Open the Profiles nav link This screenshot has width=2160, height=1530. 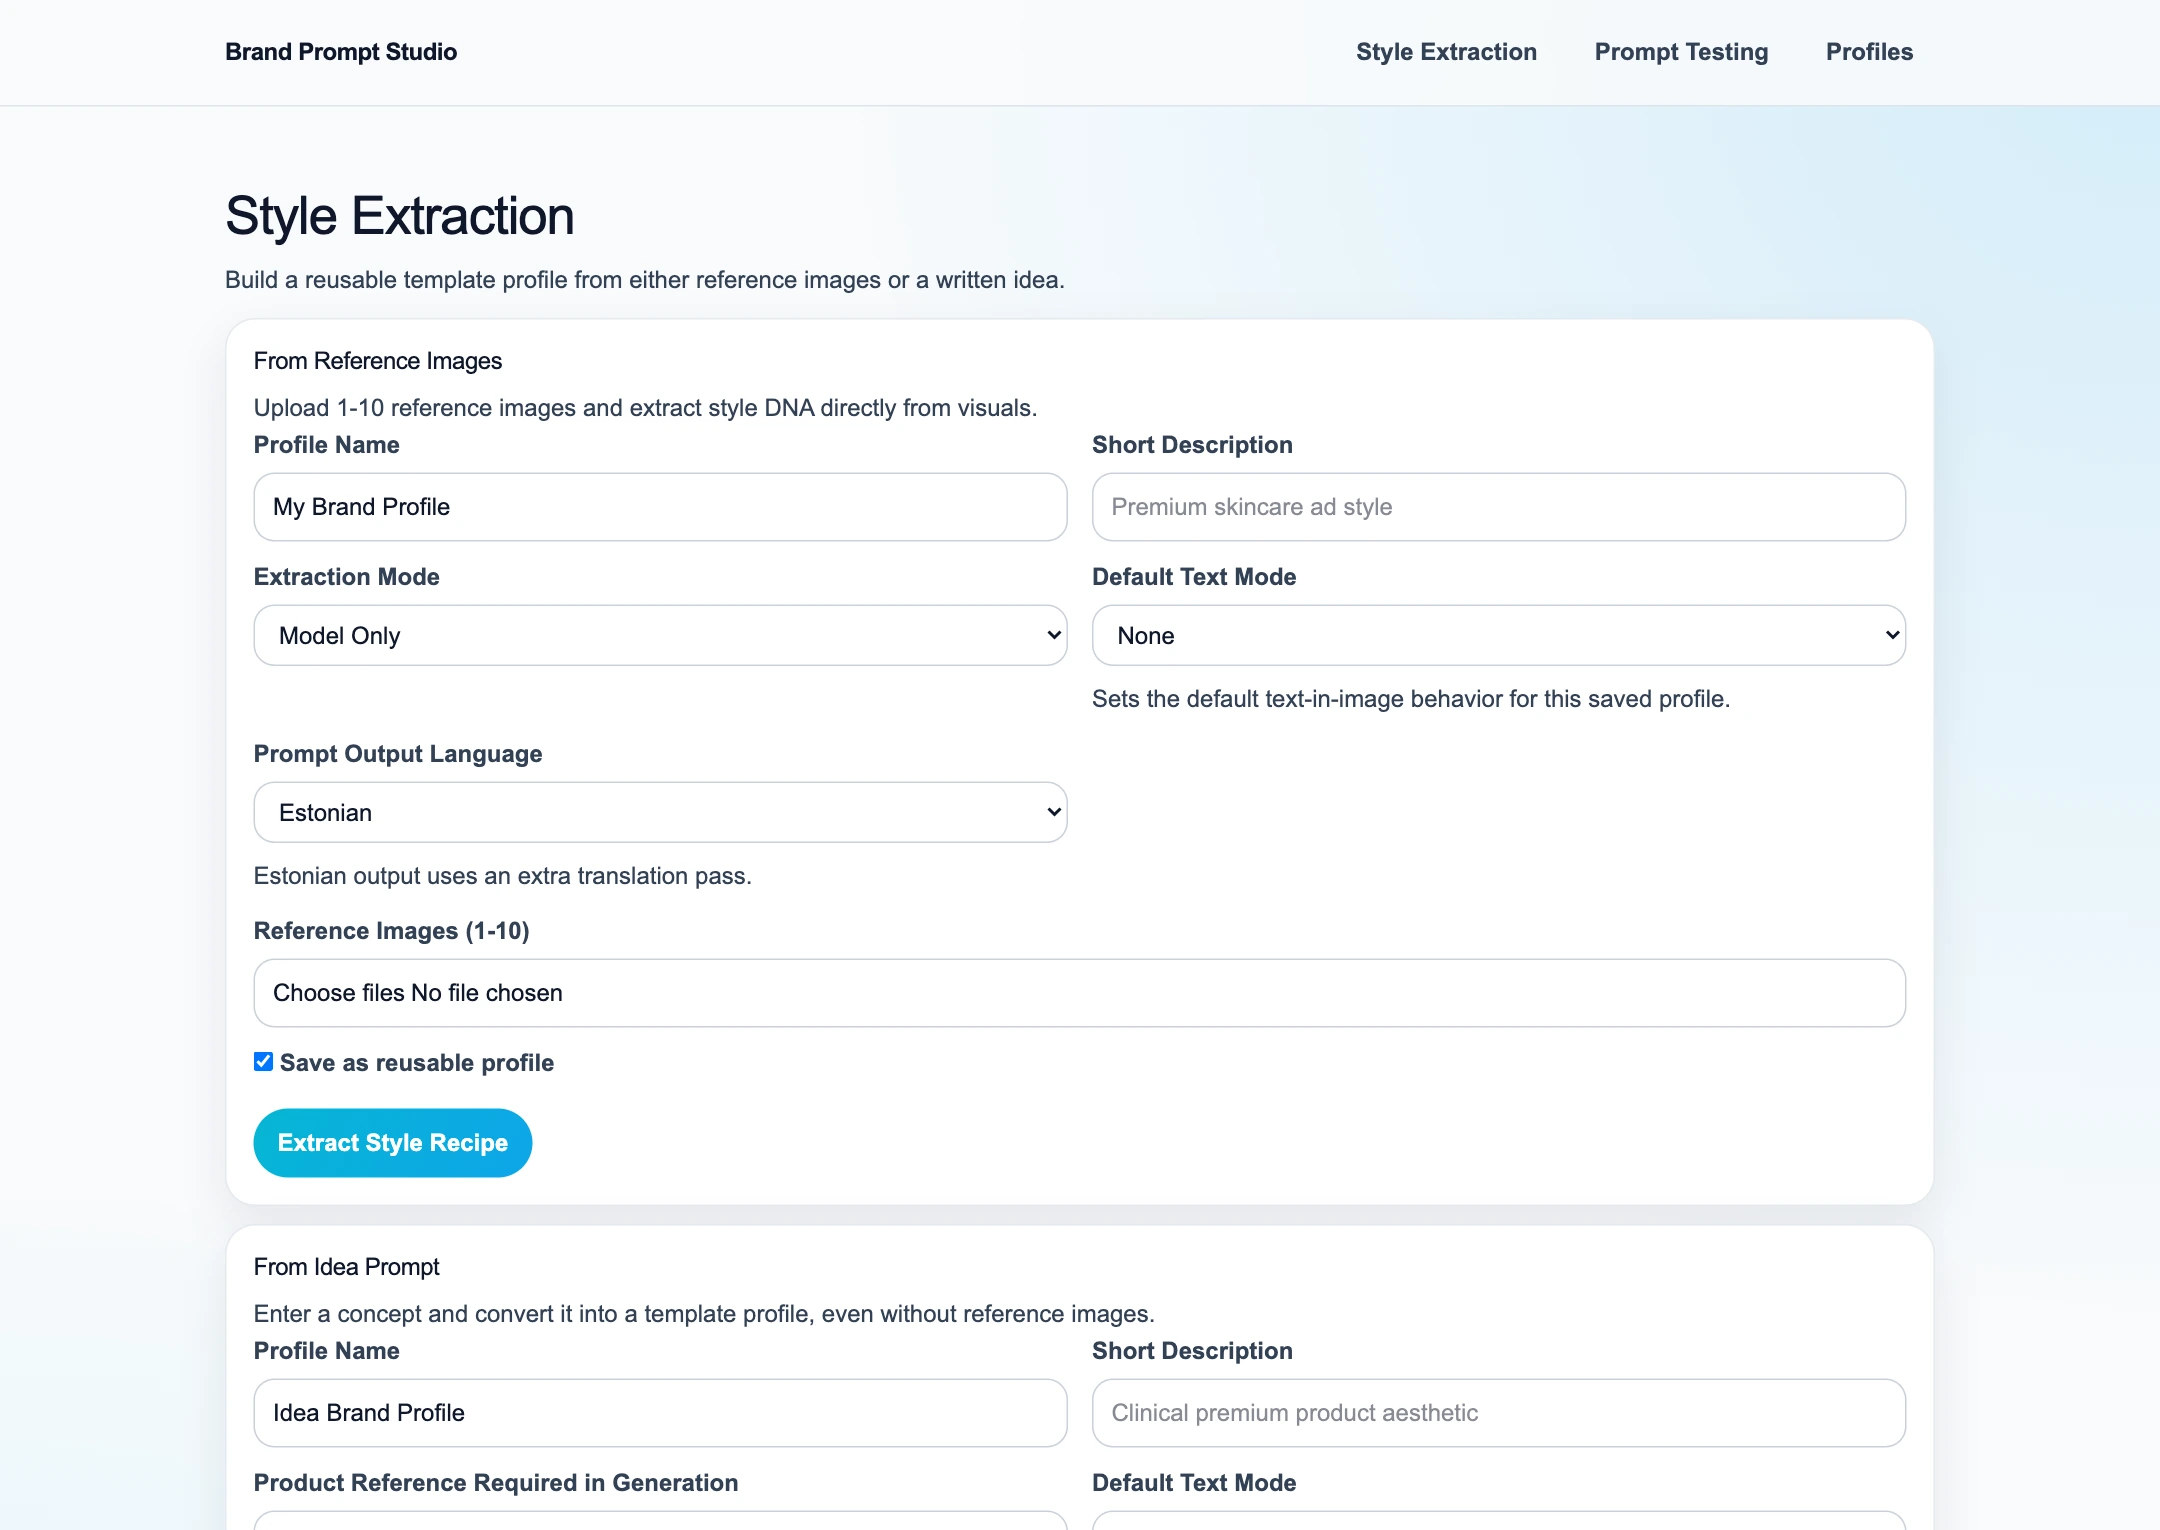pyautogui.click(x=1869, y=52)
